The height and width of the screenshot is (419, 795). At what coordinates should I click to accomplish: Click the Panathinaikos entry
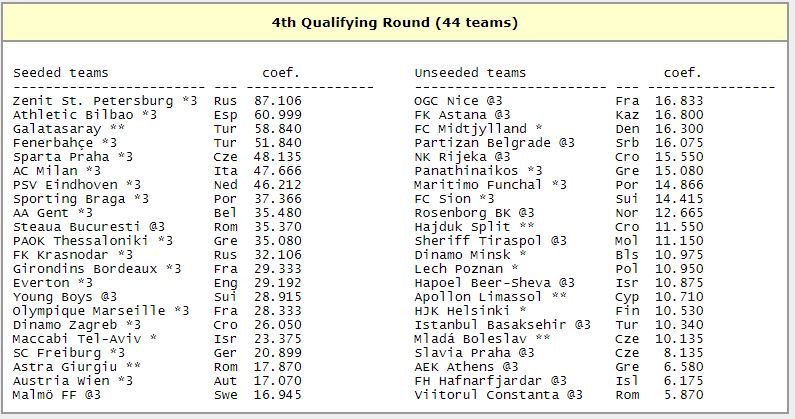click(x=478, y=171)
